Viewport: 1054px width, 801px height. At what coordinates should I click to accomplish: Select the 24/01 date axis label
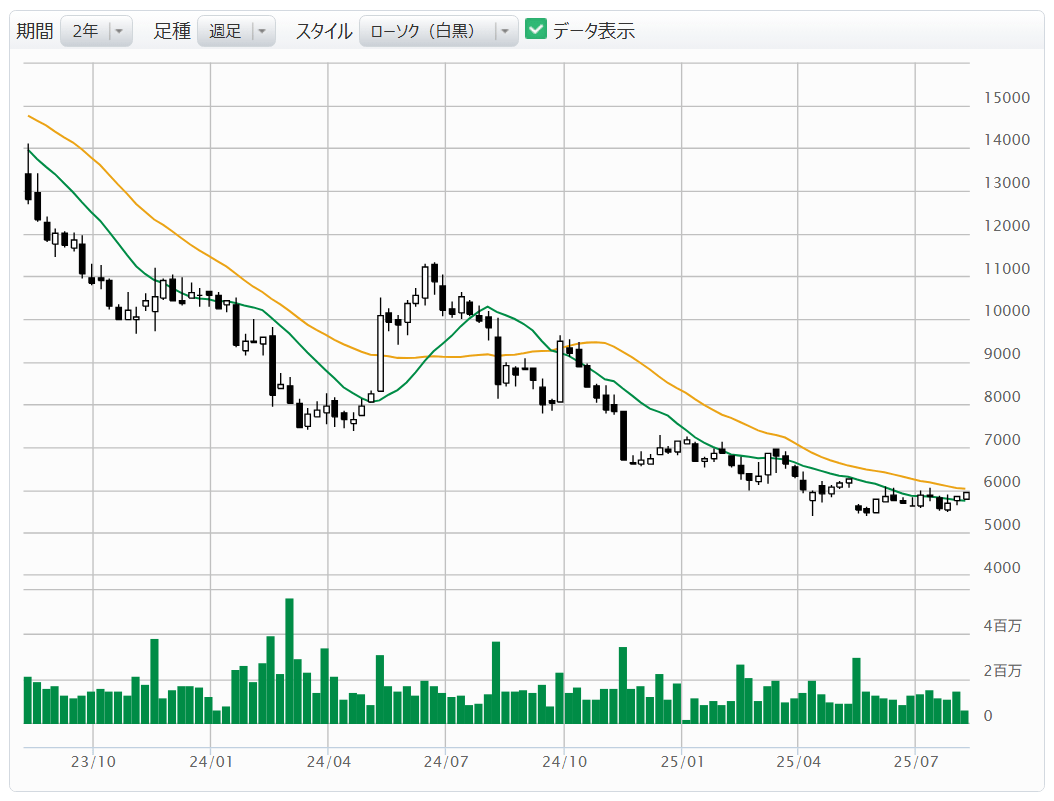210,762
